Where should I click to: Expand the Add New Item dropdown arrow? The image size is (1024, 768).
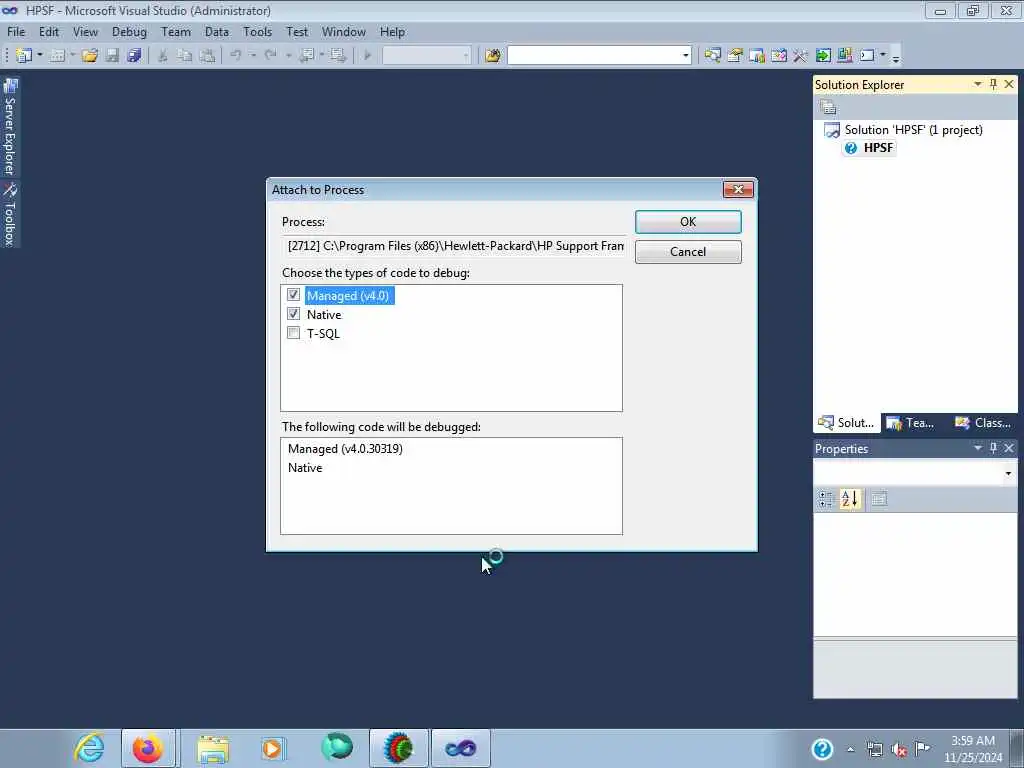point(72,56)
